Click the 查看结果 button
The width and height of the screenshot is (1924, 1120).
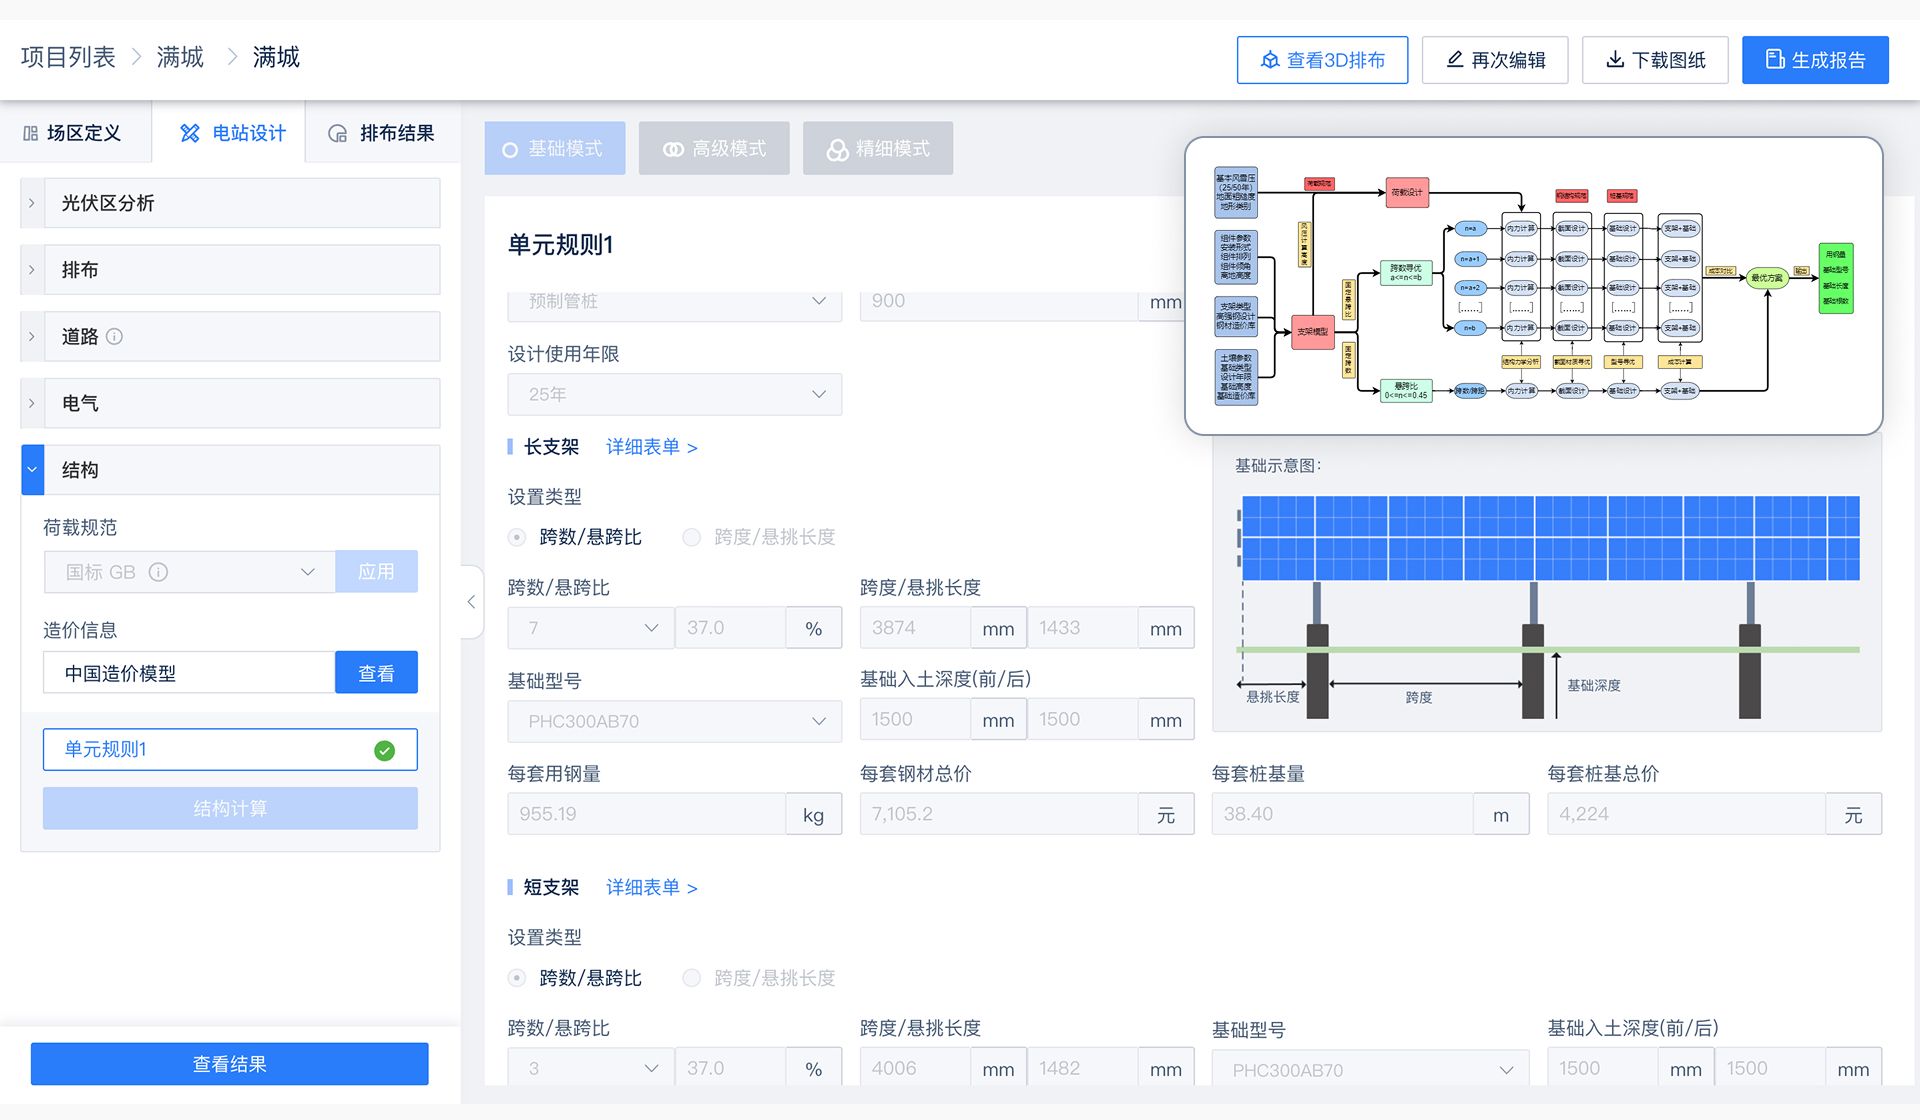[x=230, y=1063]
